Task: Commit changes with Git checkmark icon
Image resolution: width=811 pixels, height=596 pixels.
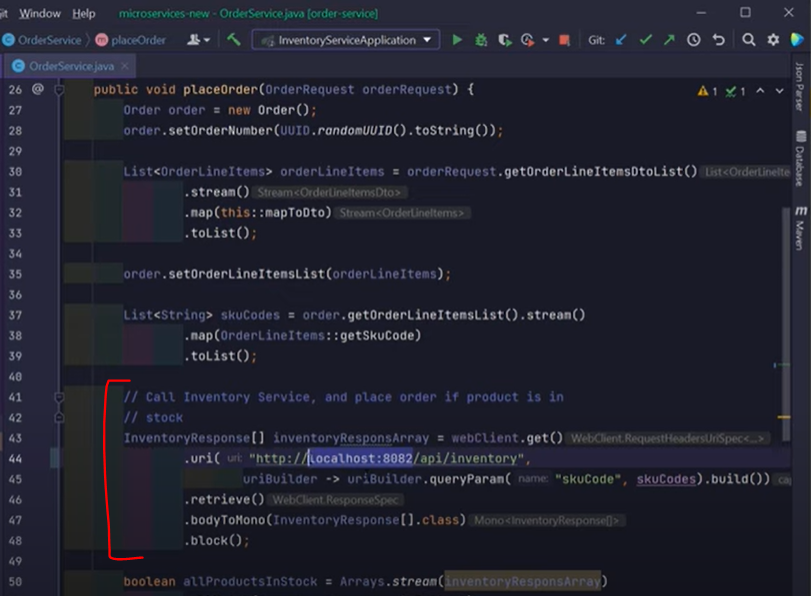Action: click(x=645, y=40)
